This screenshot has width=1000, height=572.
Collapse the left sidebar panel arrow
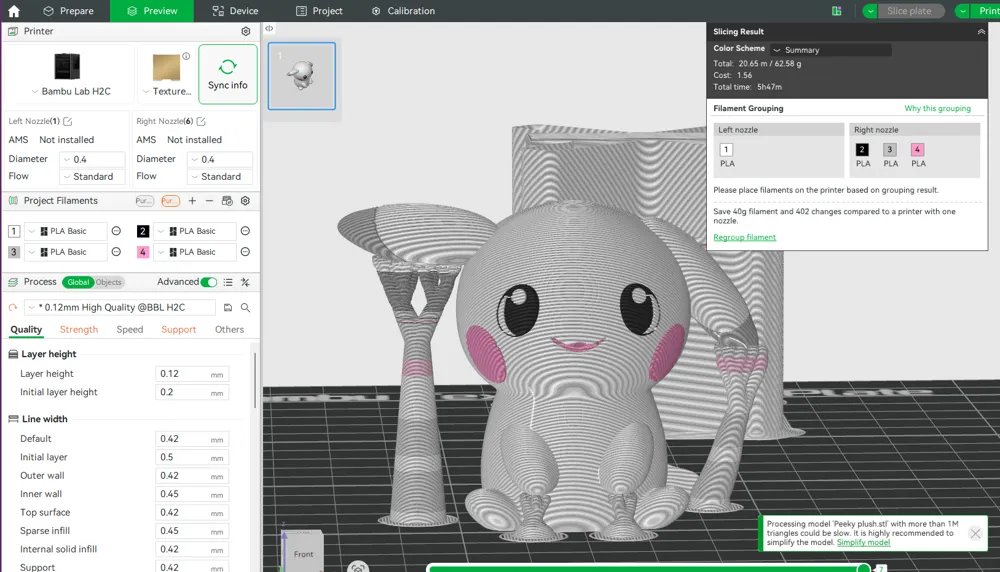[x=269, y=28]
